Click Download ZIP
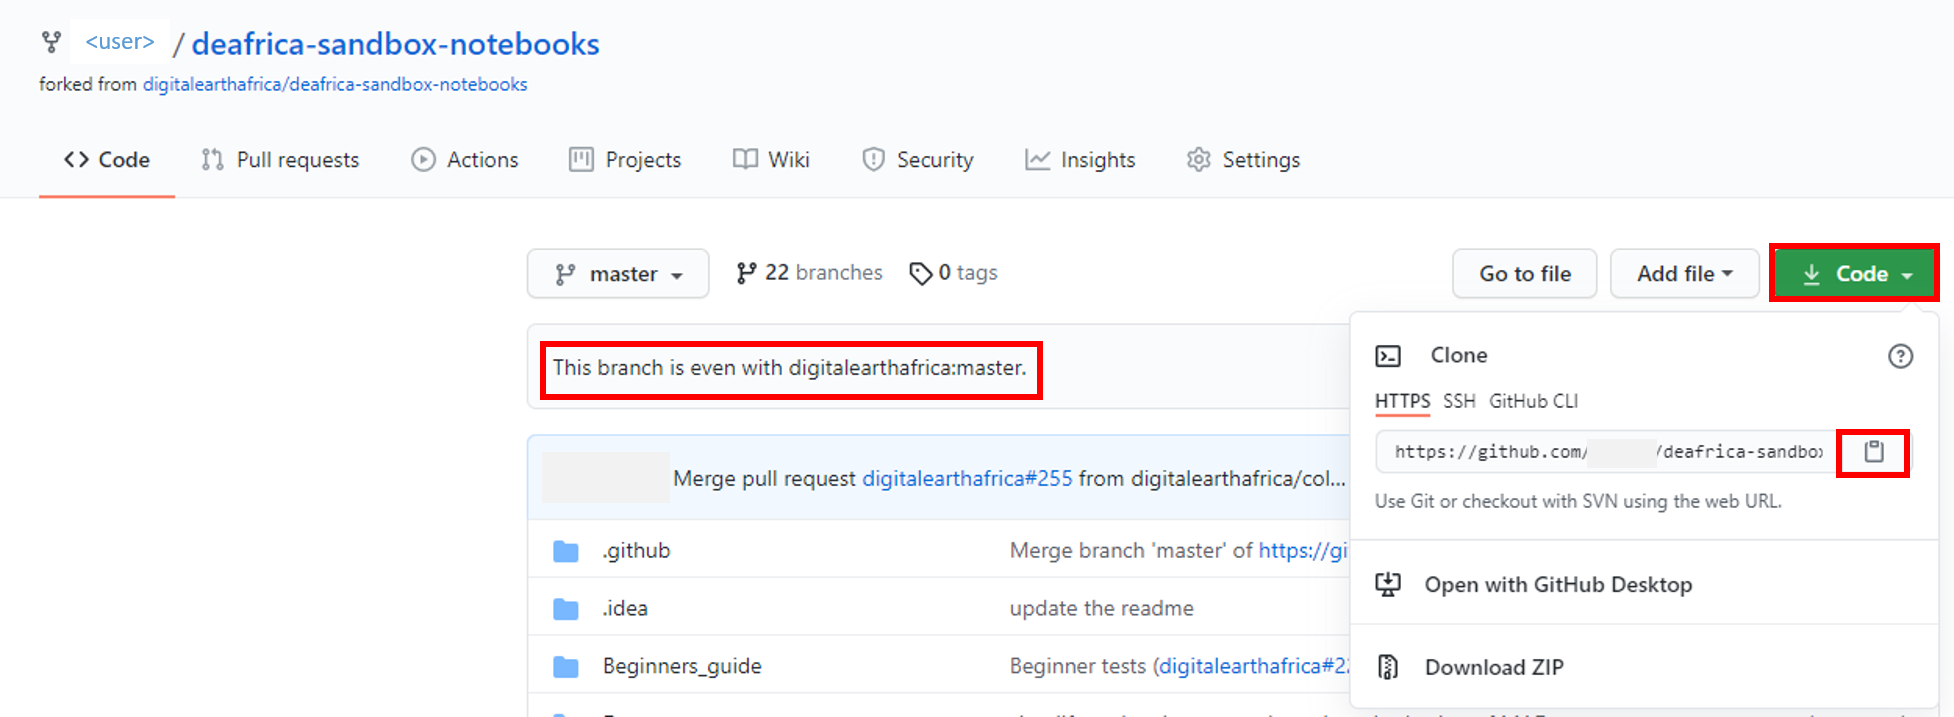This screenshot has height=717, width=1954. (x=1494, y=667)
